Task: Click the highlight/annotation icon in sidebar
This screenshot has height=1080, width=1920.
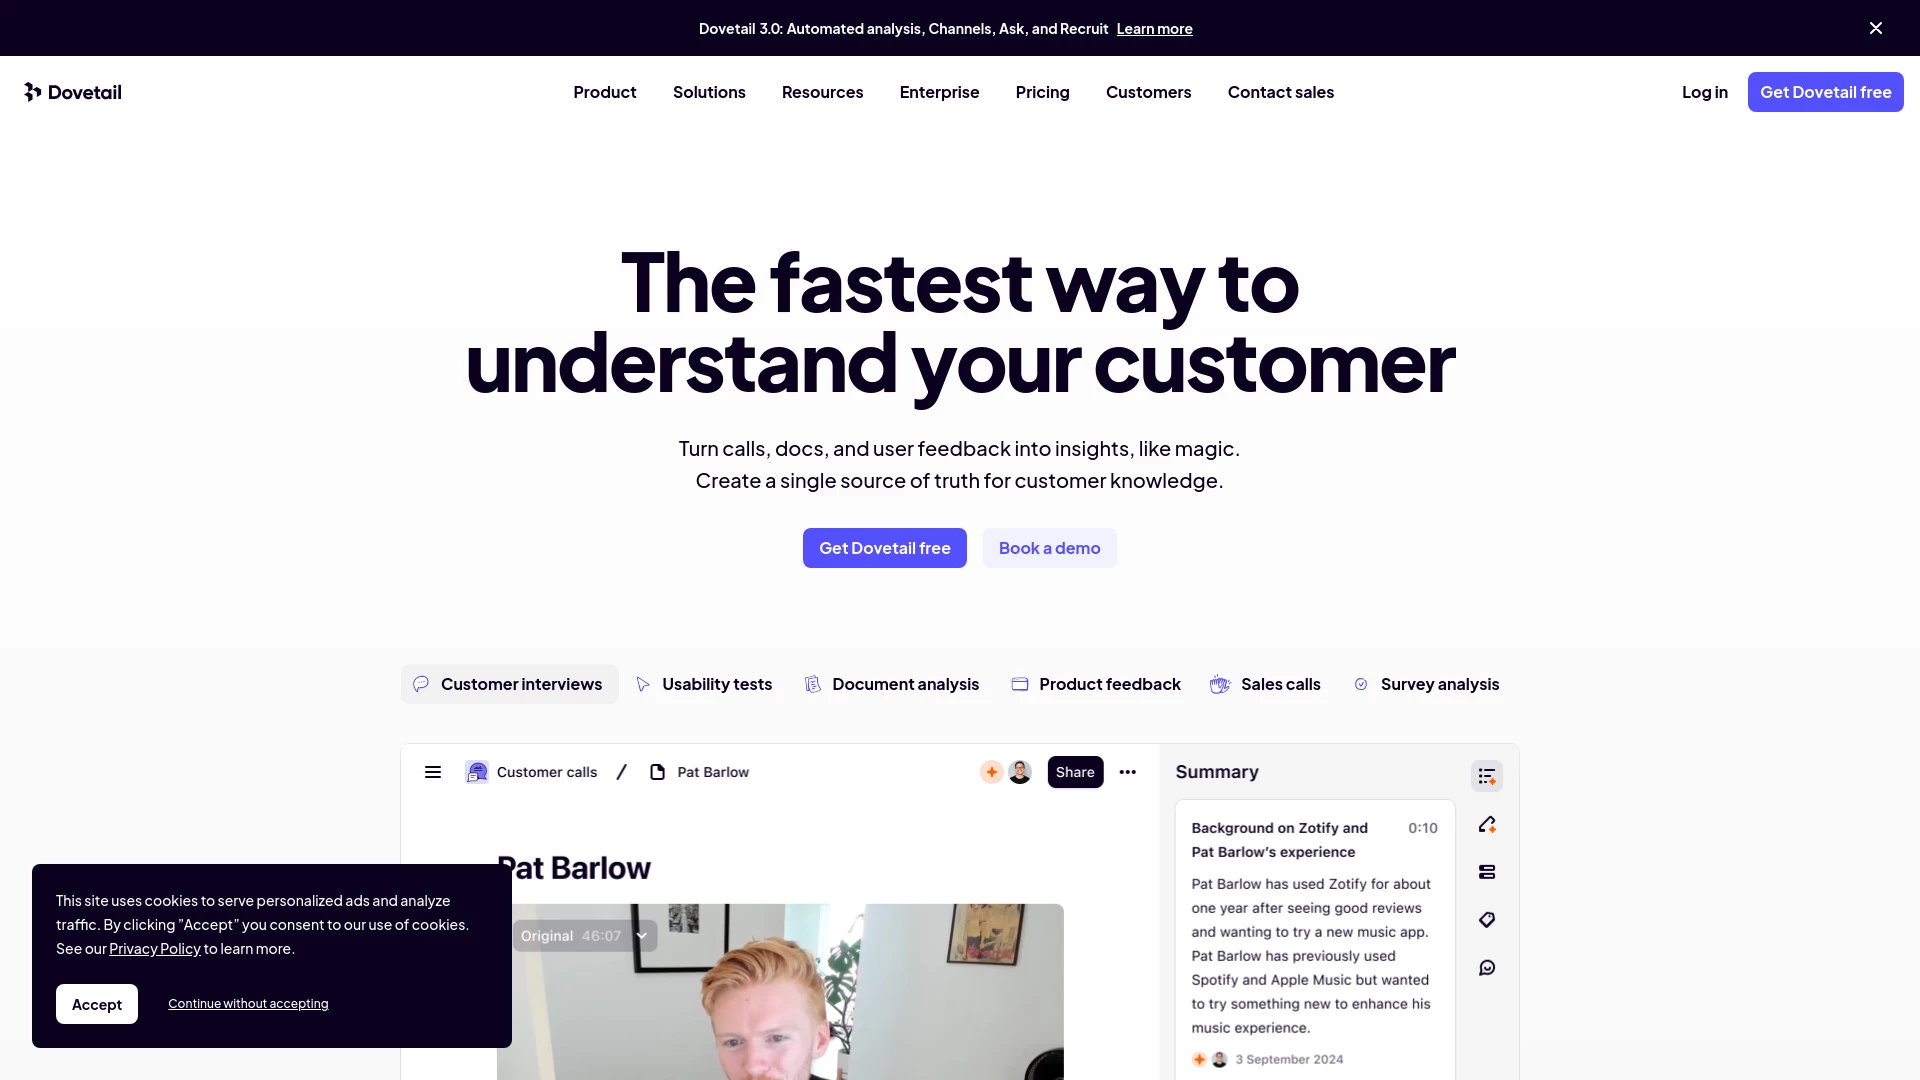Action: [x=1486, y=824]
